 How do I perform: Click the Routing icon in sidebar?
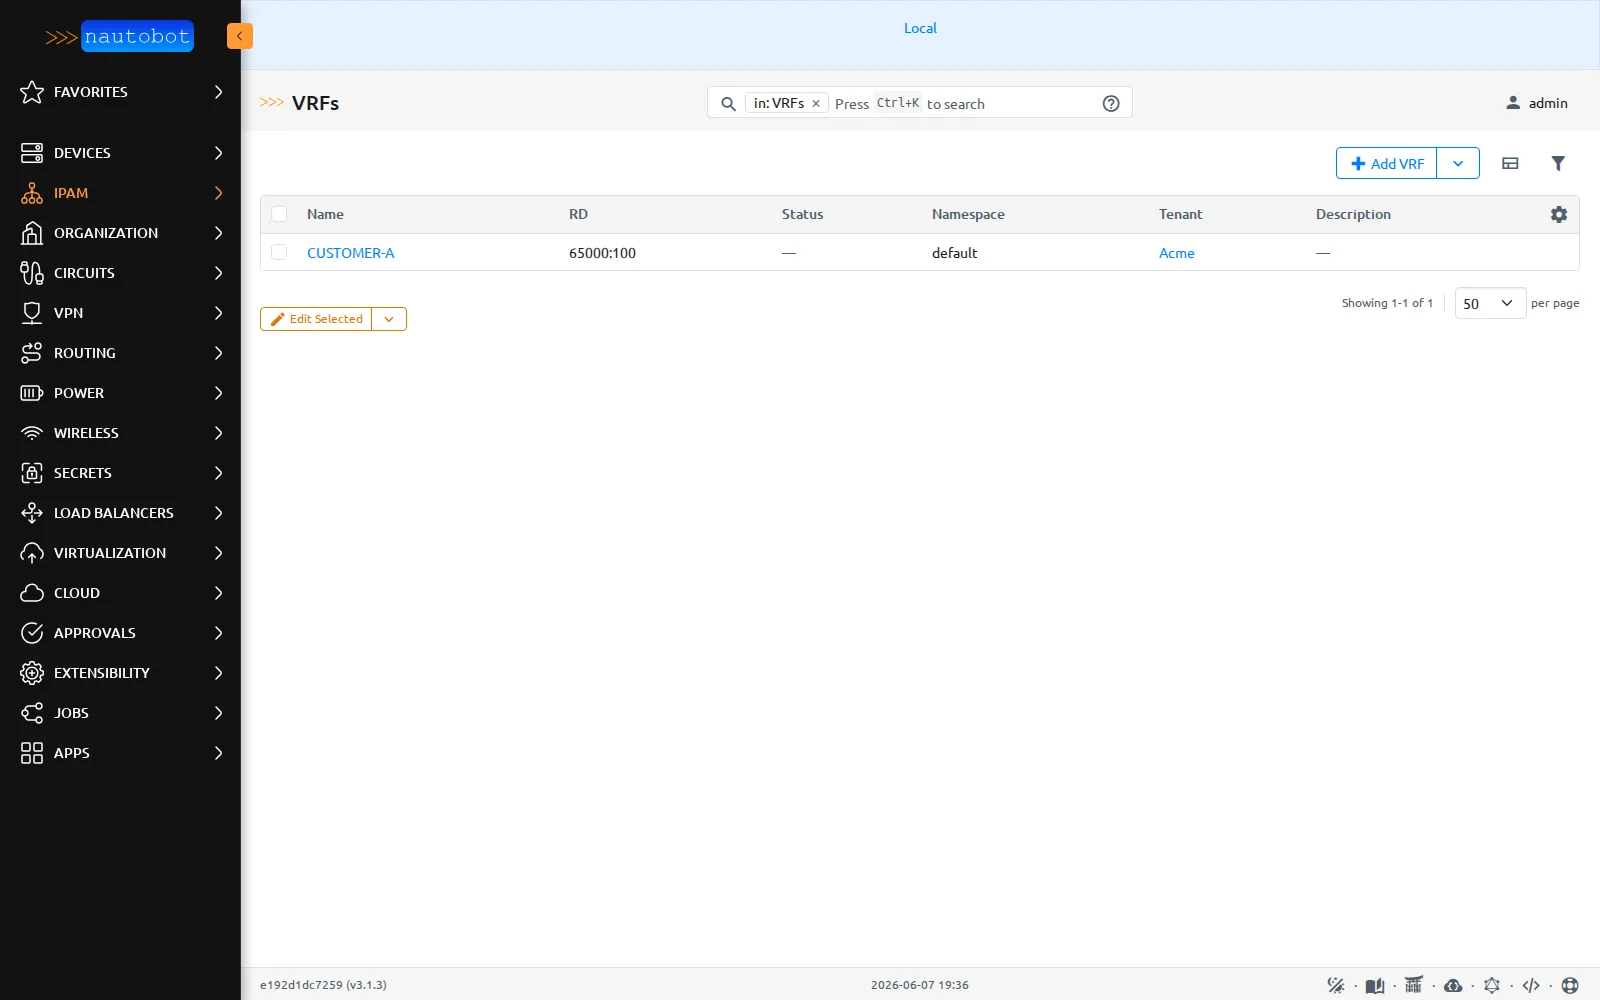click(x=32, y=353)
